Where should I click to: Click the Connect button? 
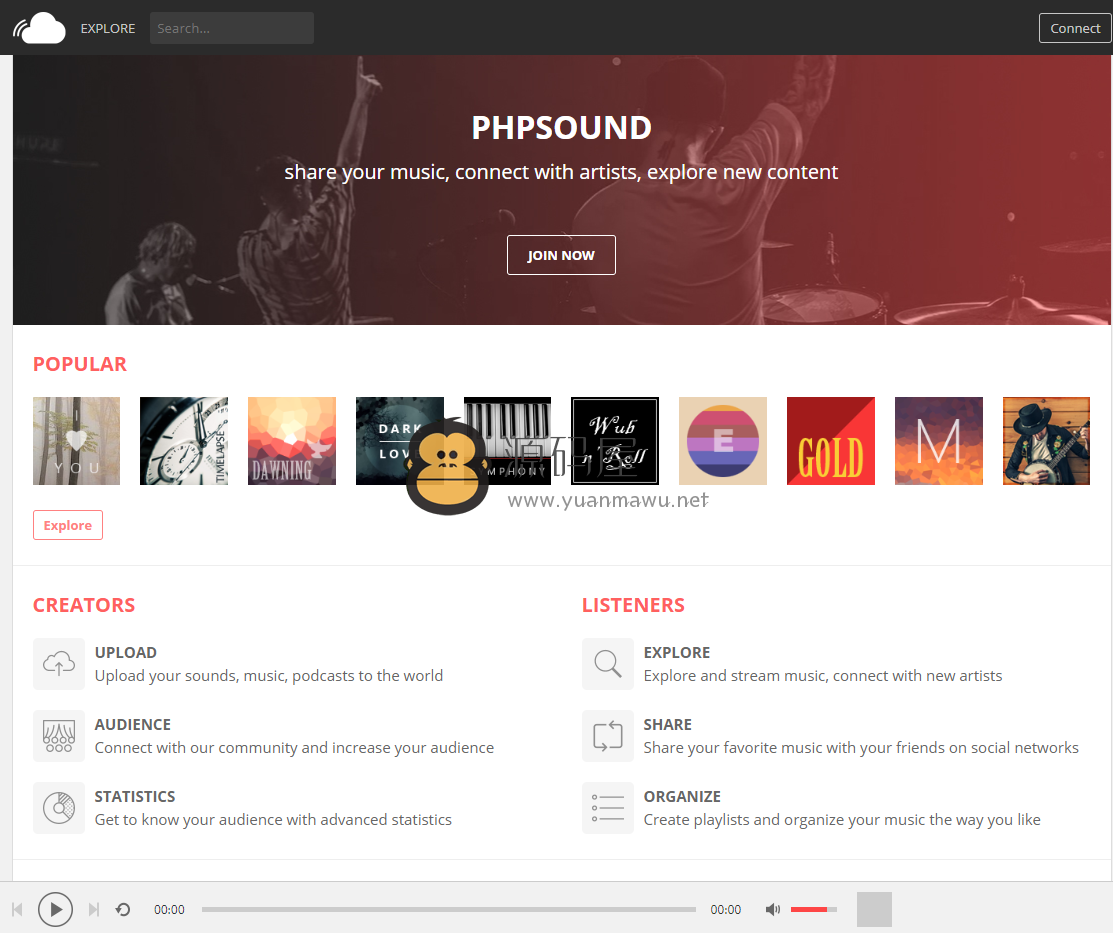pos(1075,28)
